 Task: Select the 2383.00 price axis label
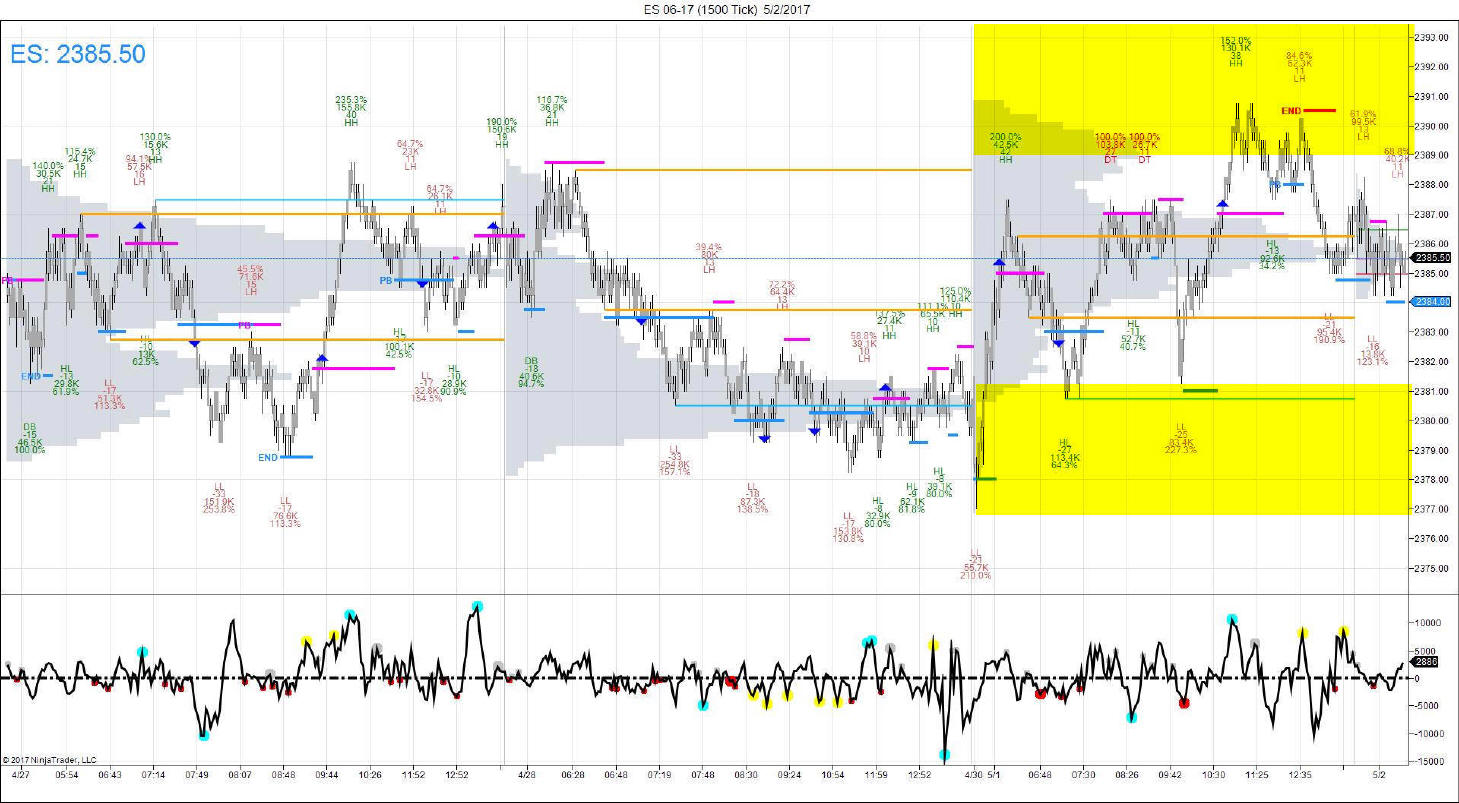click(1432, 332)
